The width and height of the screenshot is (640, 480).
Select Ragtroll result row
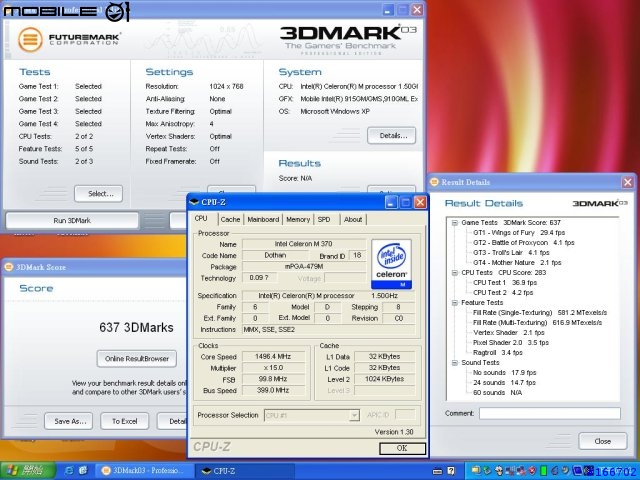pos(497,353)
